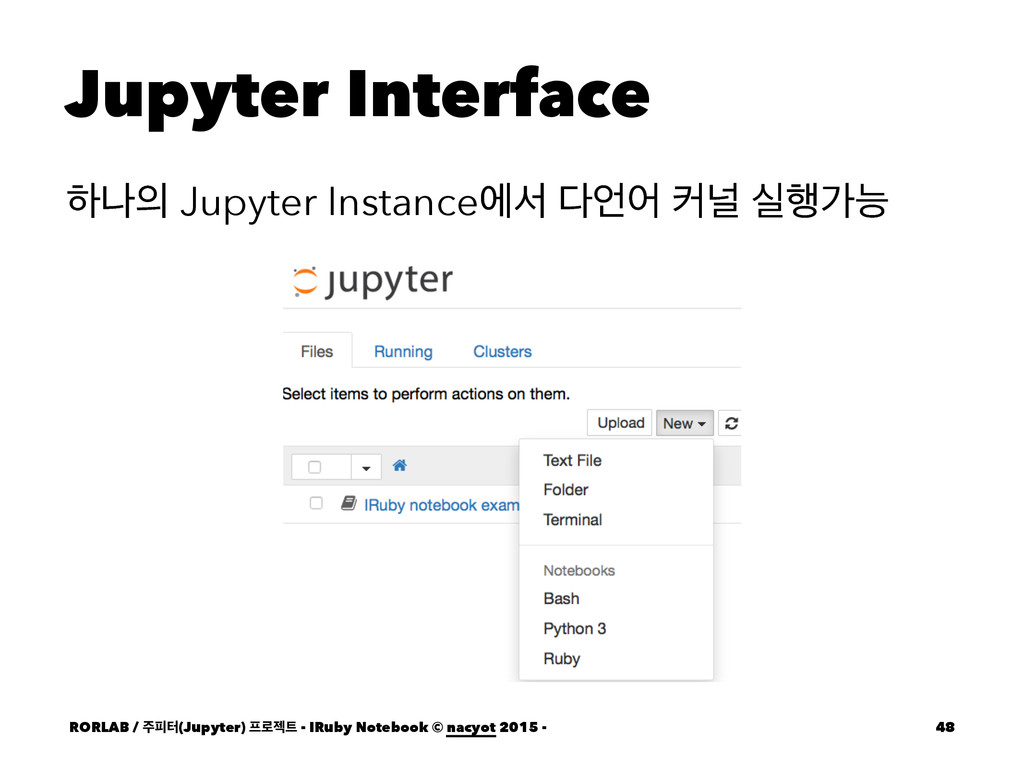The image size is (1024, 768).
Task: Create a Ruby notebook
Action: [x=562, y=659]
